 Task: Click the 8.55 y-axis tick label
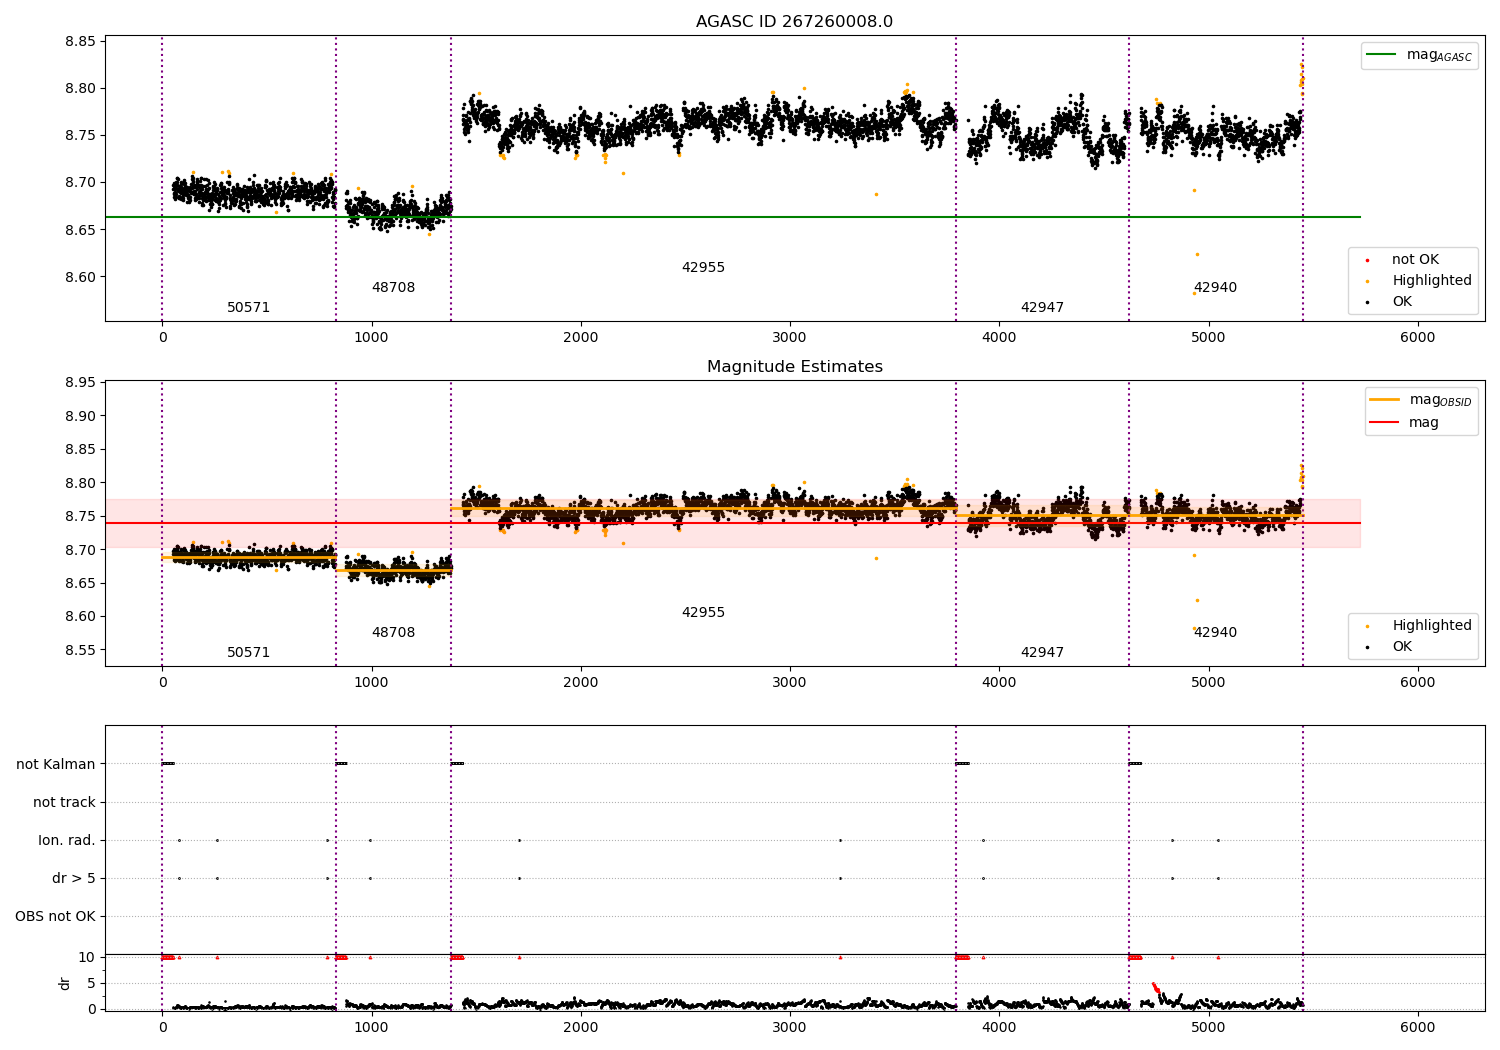[79, 650]
